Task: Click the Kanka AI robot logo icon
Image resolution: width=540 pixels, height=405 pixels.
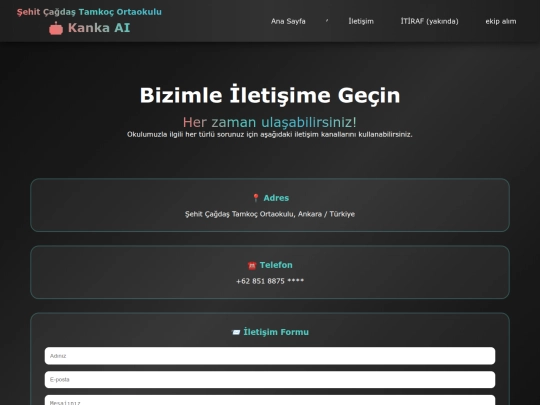Action: click(56, 28)
